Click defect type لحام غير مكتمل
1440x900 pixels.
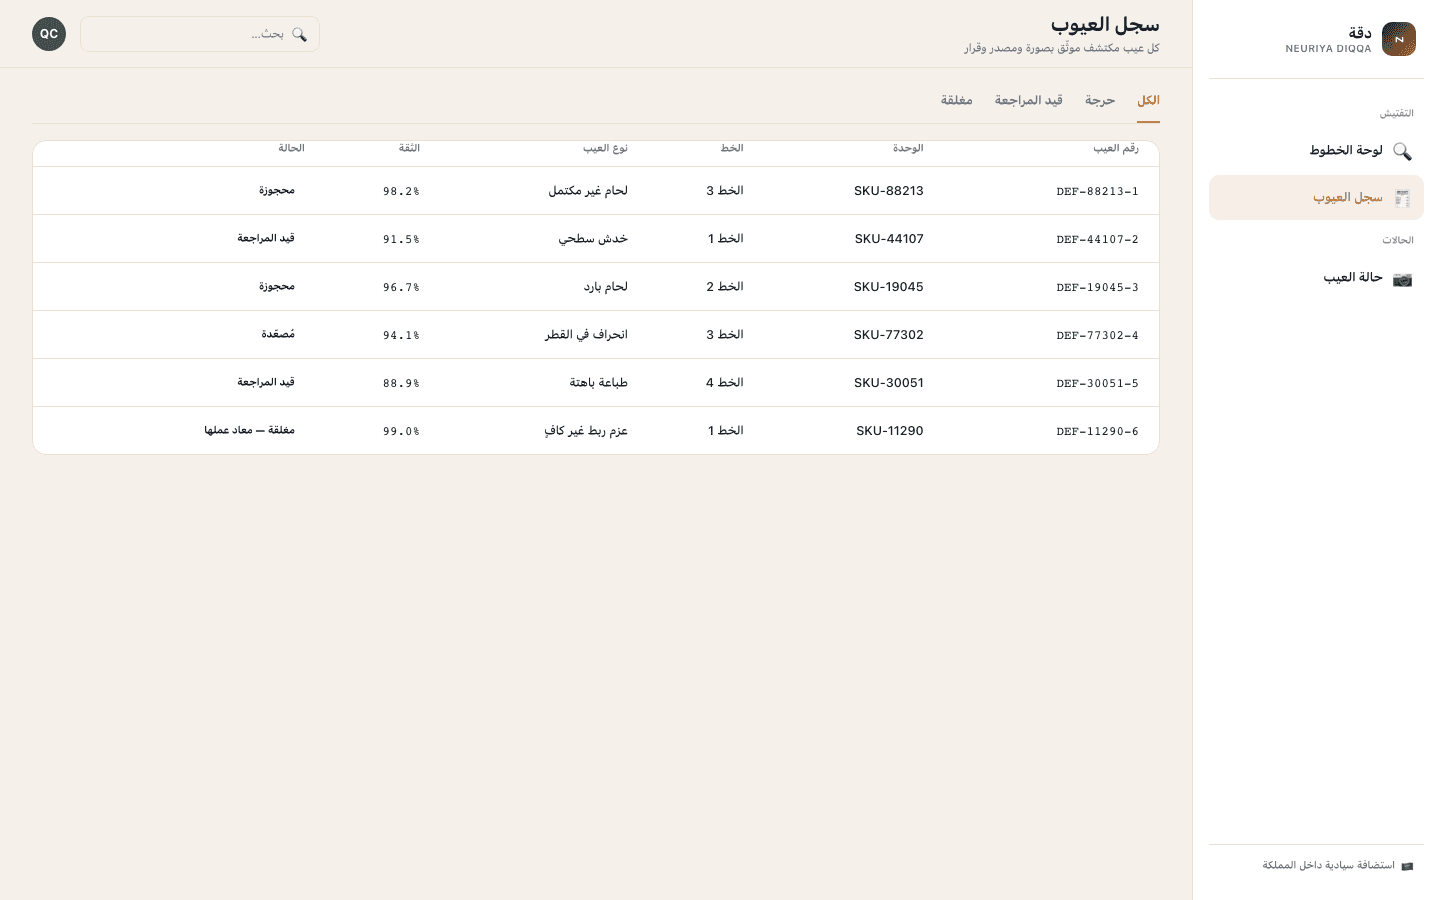[588, 191]
